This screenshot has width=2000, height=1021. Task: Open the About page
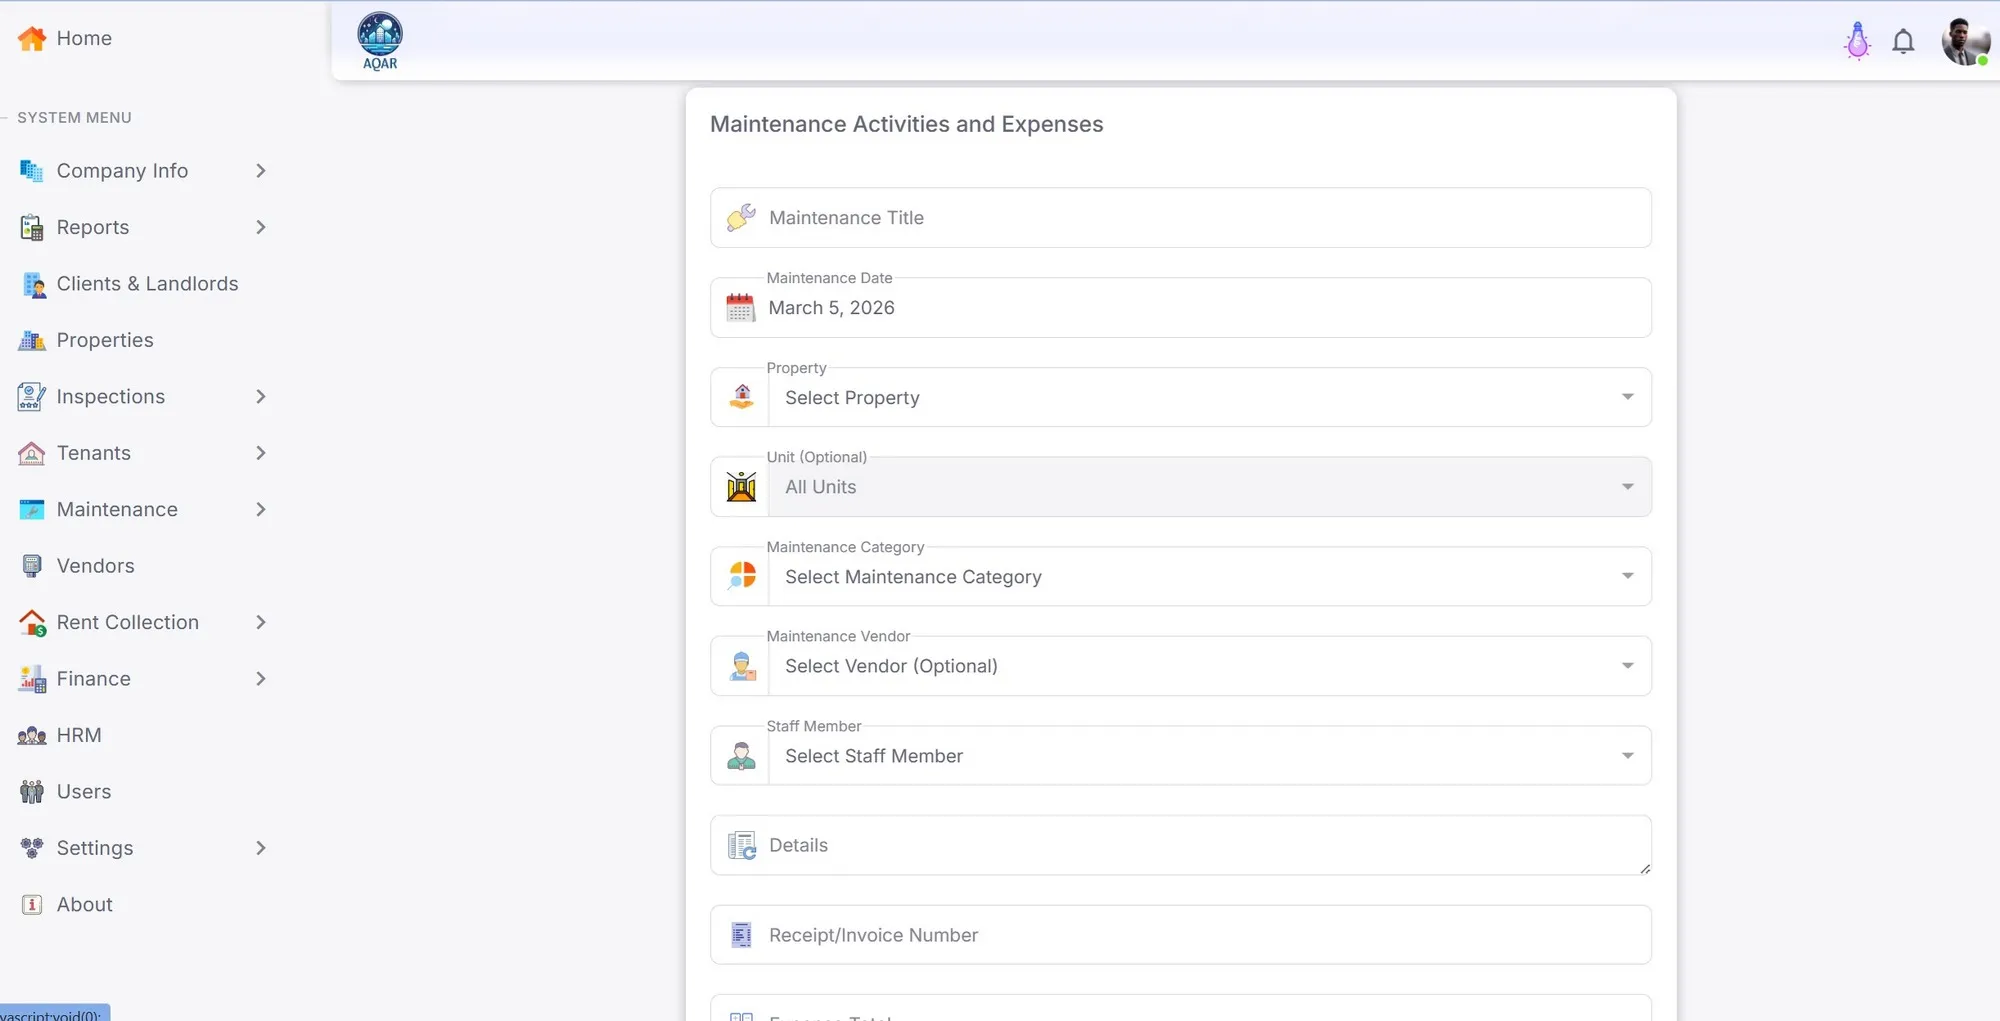tap(85, 904)
